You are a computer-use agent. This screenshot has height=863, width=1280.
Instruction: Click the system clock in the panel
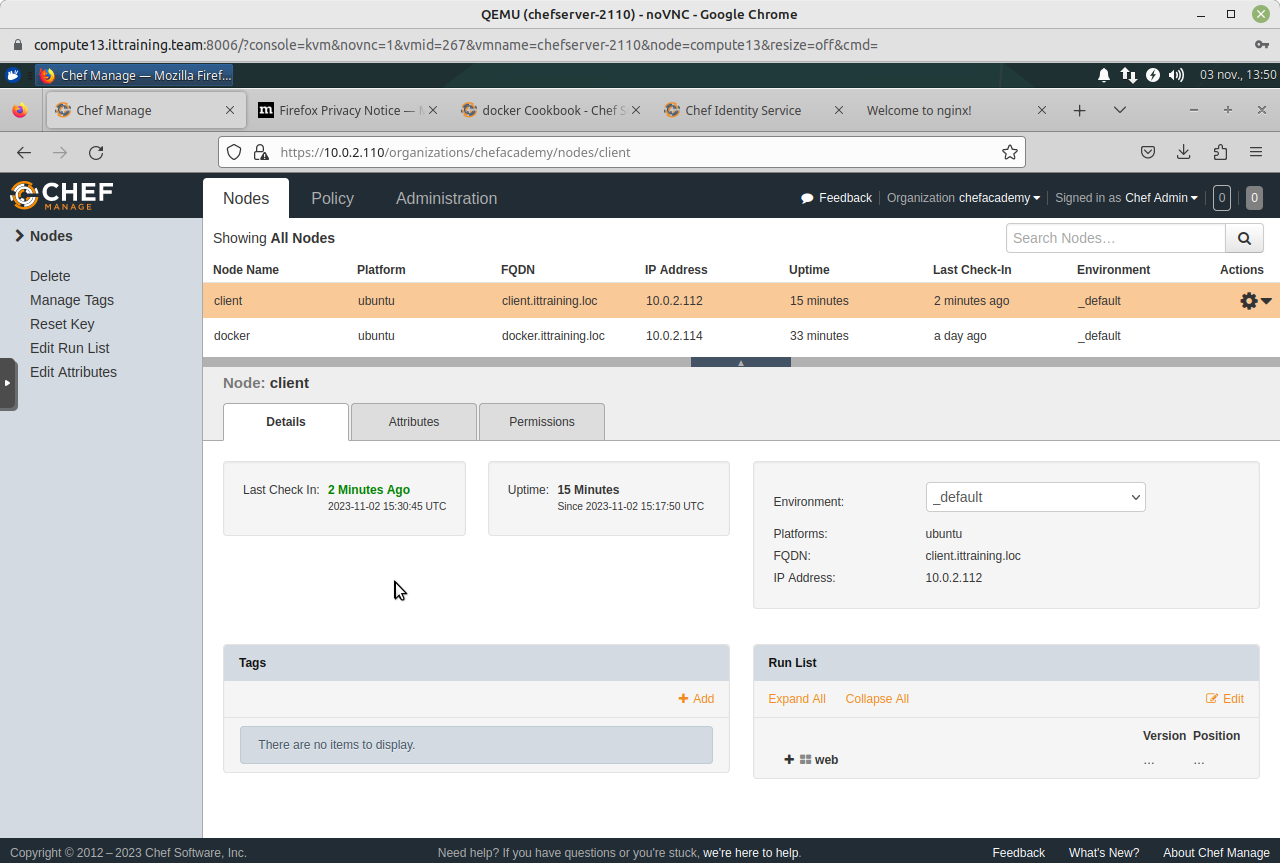click(1238, 75)
